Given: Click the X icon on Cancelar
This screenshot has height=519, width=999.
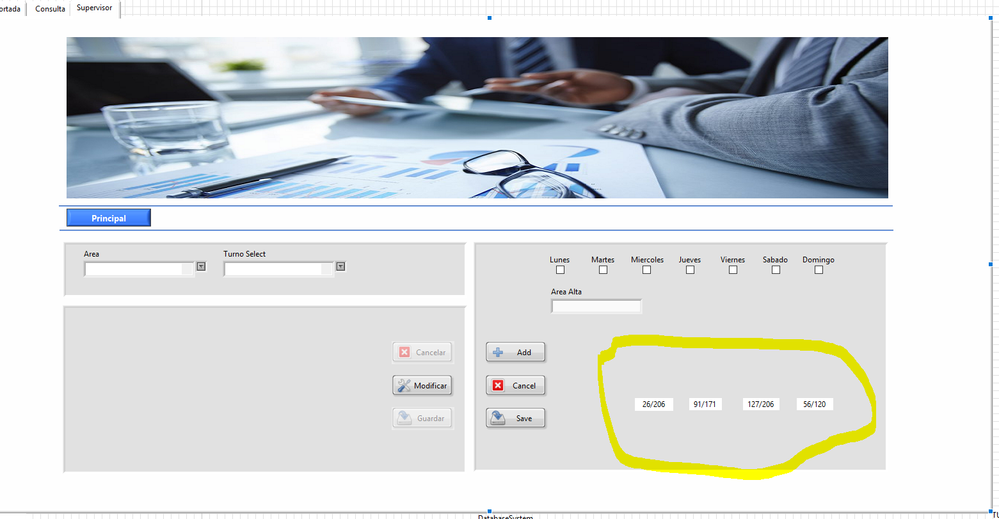Looking at the screenshot, I should click(x=405, y=352).
